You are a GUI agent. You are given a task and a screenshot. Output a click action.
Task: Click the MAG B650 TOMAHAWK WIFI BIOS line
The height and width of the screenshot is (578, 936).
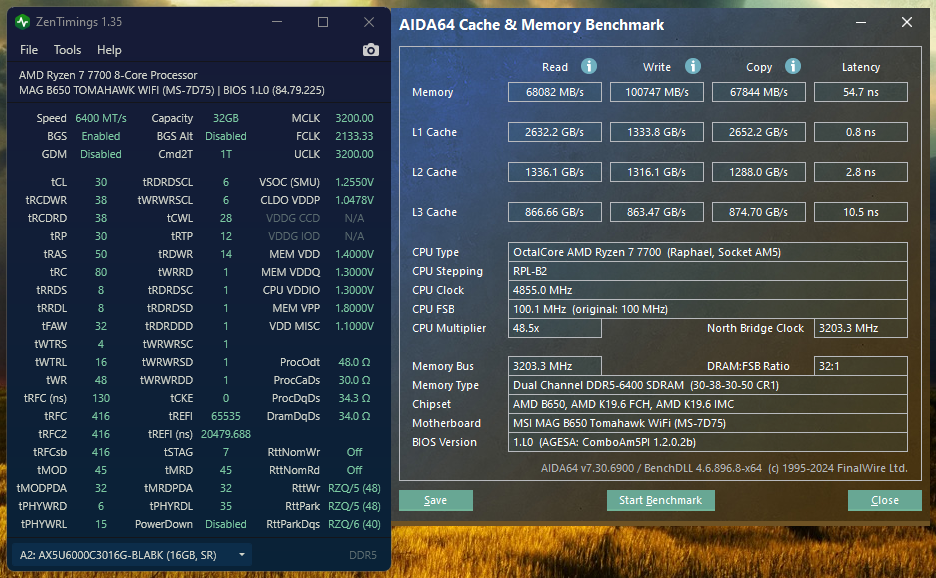(172, 90)
